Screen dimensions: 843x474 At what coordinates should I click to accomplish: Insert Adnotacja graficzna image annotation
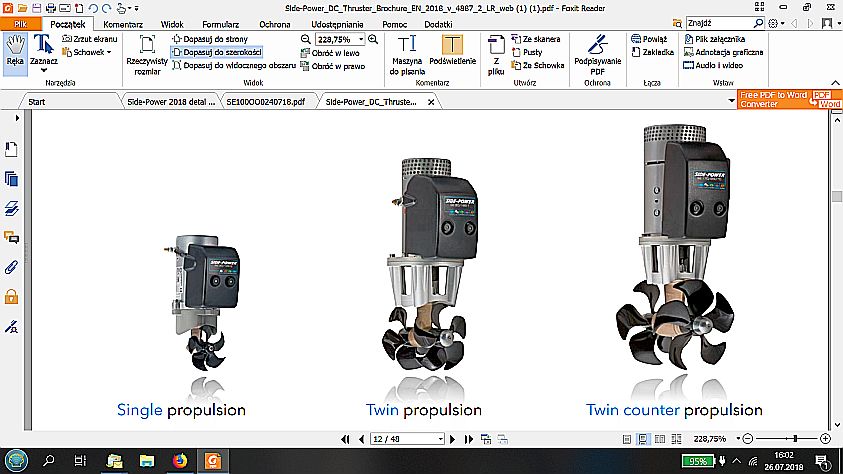[x=723, y=52]
